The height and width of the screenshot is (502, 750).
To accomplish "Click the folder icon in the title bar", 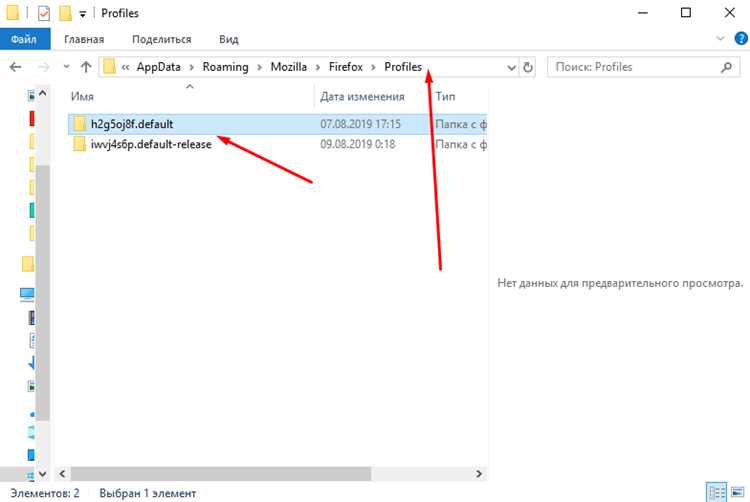I will pyautogui.click(x=13, y=13).
